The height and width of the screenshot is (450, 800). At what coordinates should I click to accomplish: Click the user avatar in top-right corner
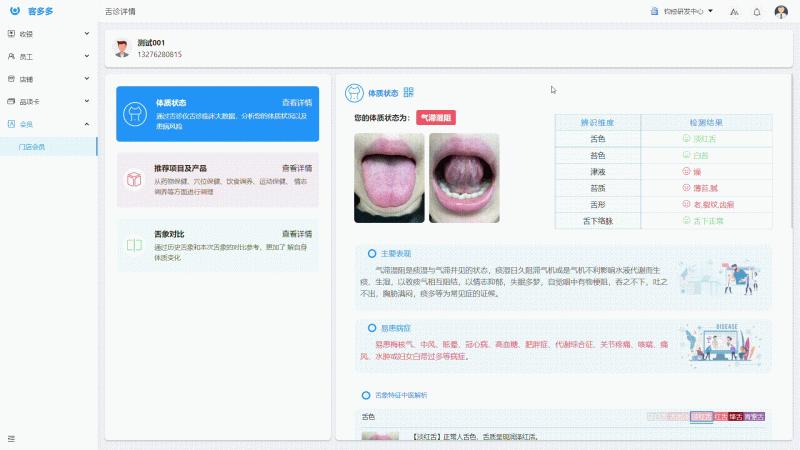click(781, 12)
